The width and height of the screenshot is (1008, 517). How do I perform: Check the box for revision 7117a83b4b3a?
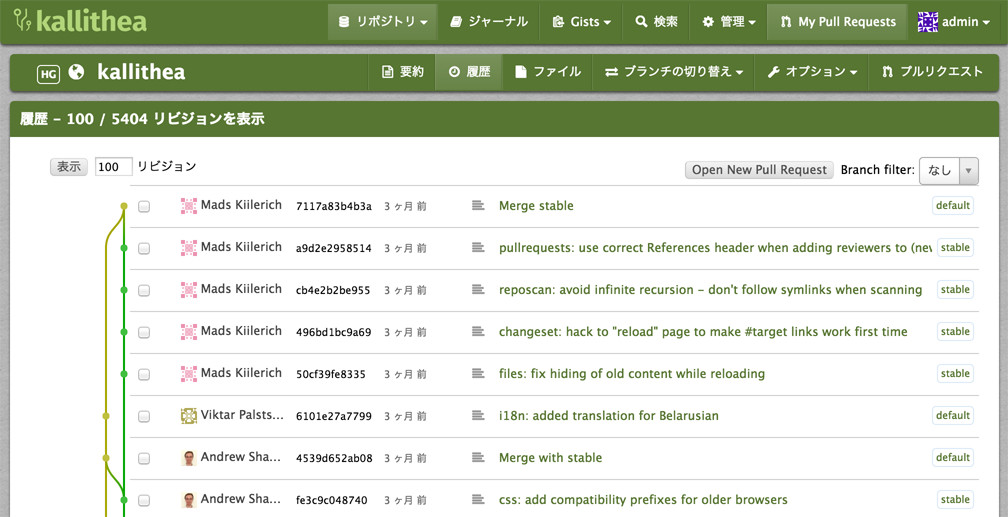144,206
